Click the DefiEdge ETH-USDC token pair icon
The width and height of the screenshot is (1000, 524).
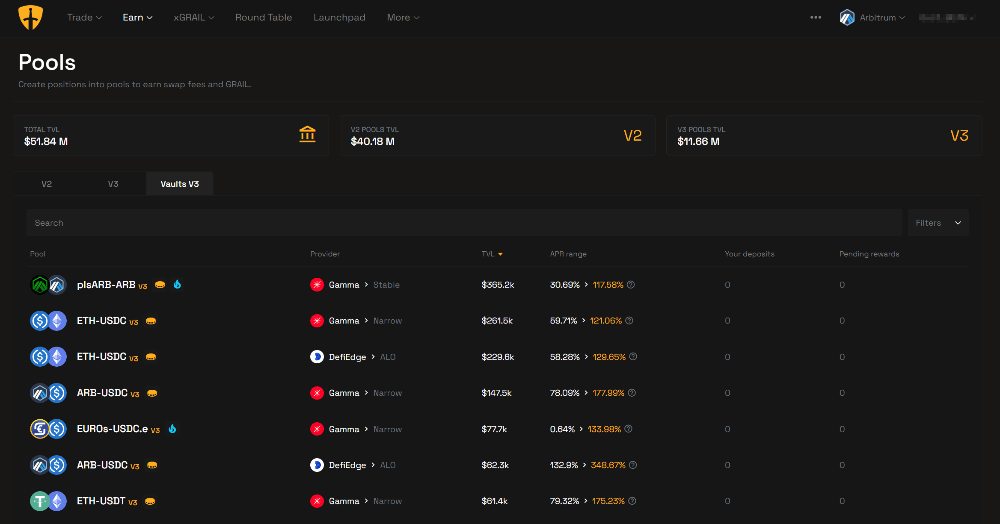pos(48,357)
